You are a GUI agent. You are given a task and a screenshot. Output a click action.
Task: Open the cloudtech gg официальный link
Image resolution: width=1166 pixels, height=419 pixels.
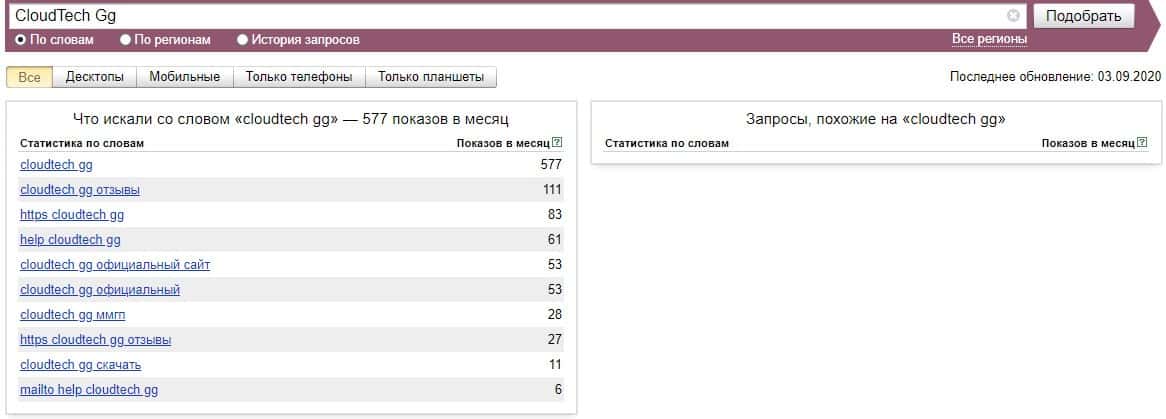[100, 290]
